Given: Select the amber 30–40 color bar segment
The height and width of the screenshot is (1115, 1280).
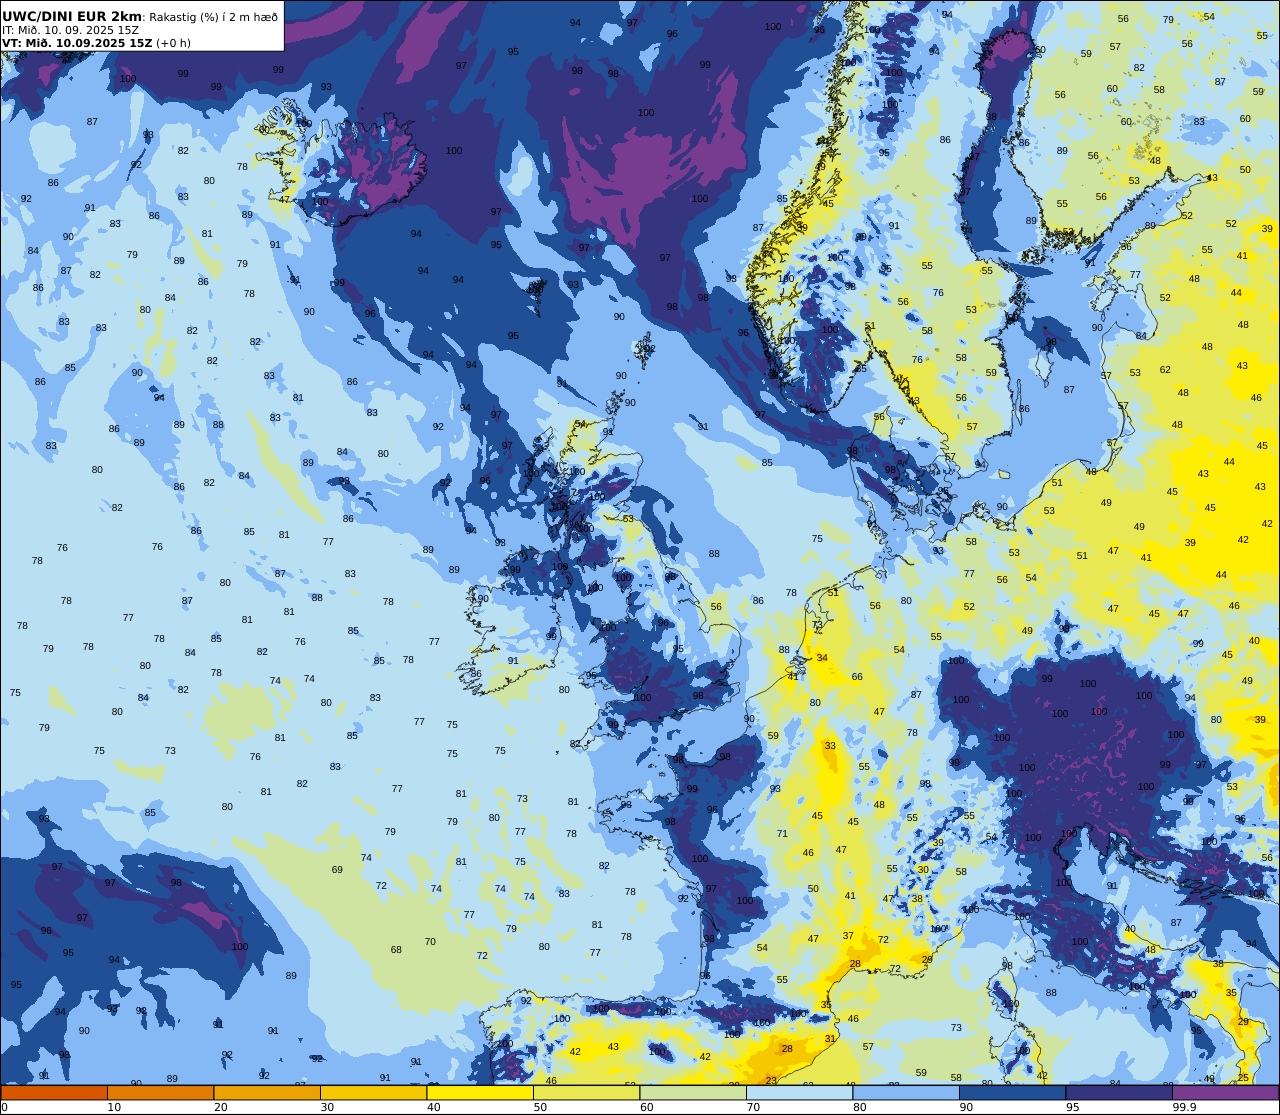Looking at the screenshot, I should coord(374,1093).
